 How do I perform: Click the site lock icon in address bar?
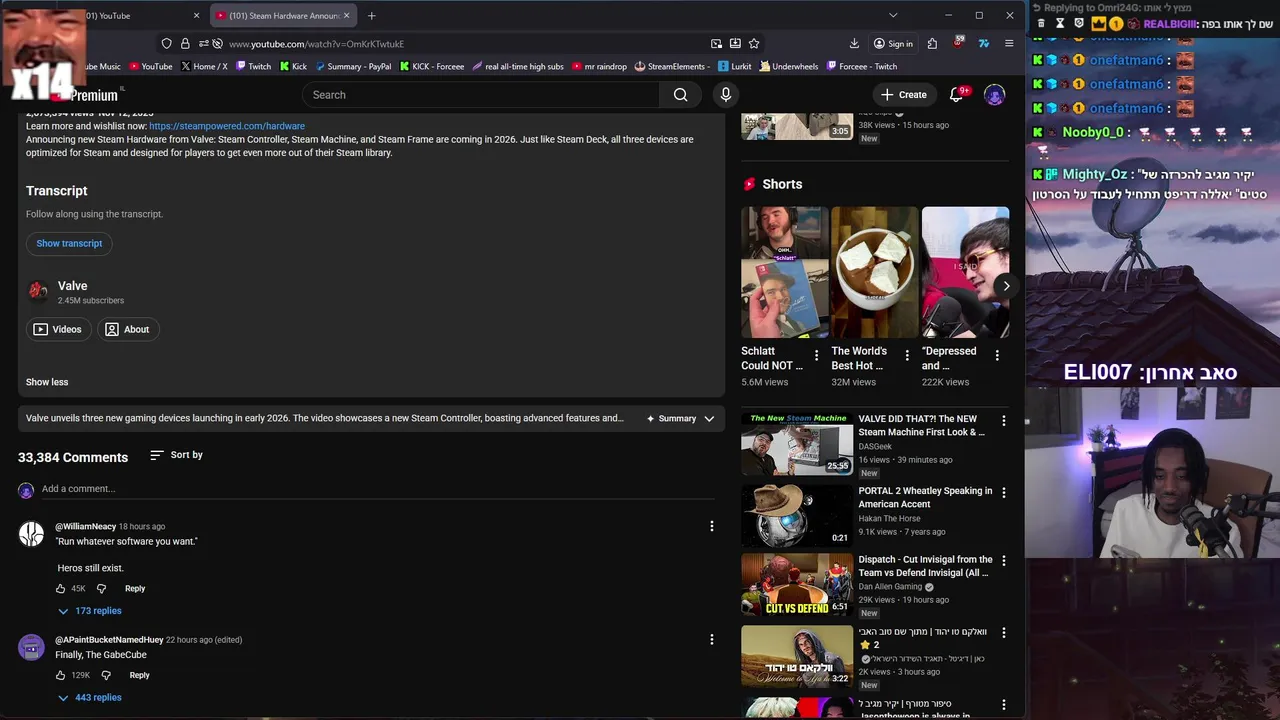point(185,44)
